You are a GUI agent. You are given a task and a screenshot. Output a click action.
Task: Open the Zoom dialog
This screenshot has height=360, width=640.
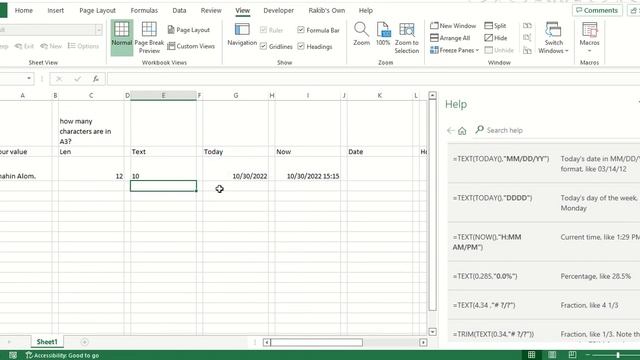coord(361,34)
